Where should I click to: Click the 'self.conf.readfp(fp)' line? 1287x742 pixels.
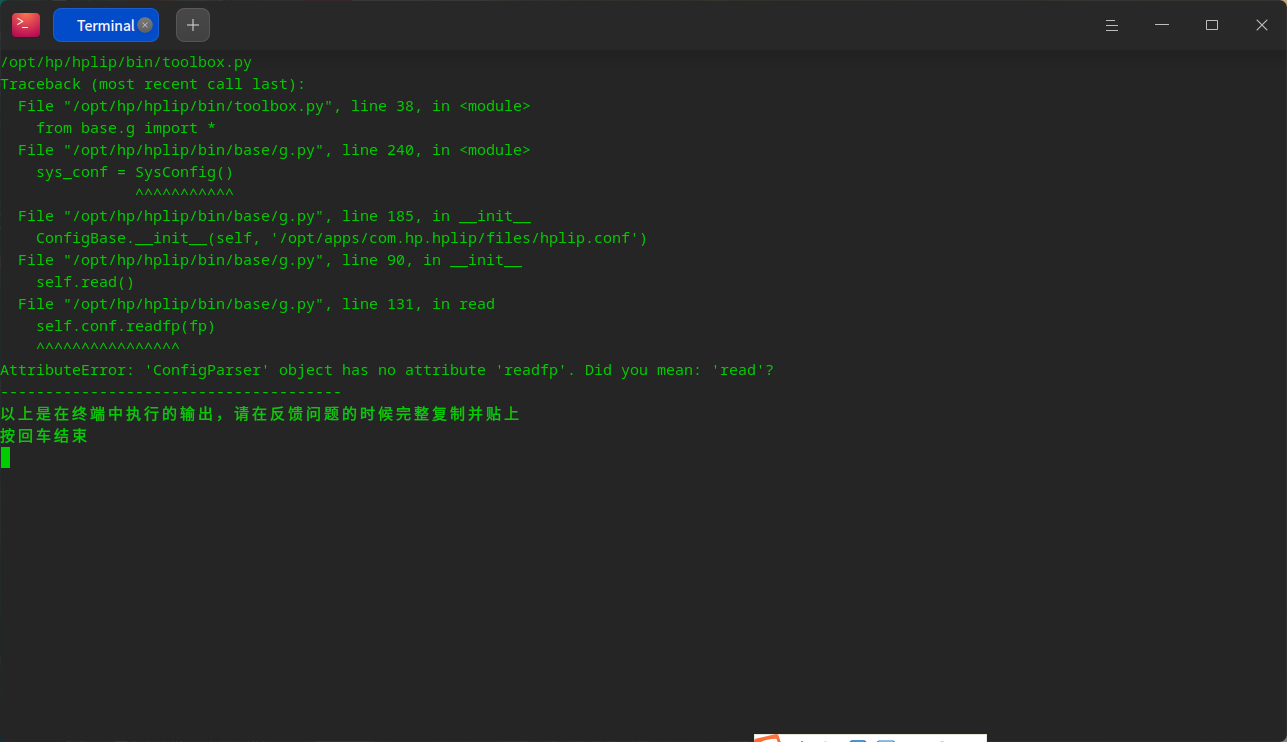126,326
